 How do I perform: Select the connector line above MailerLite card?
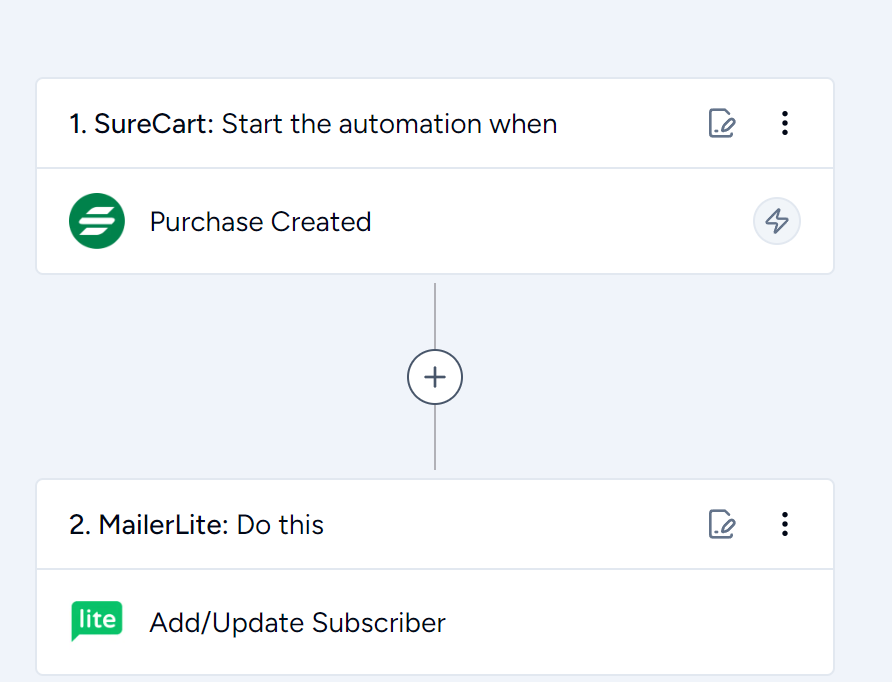[435, 437]
